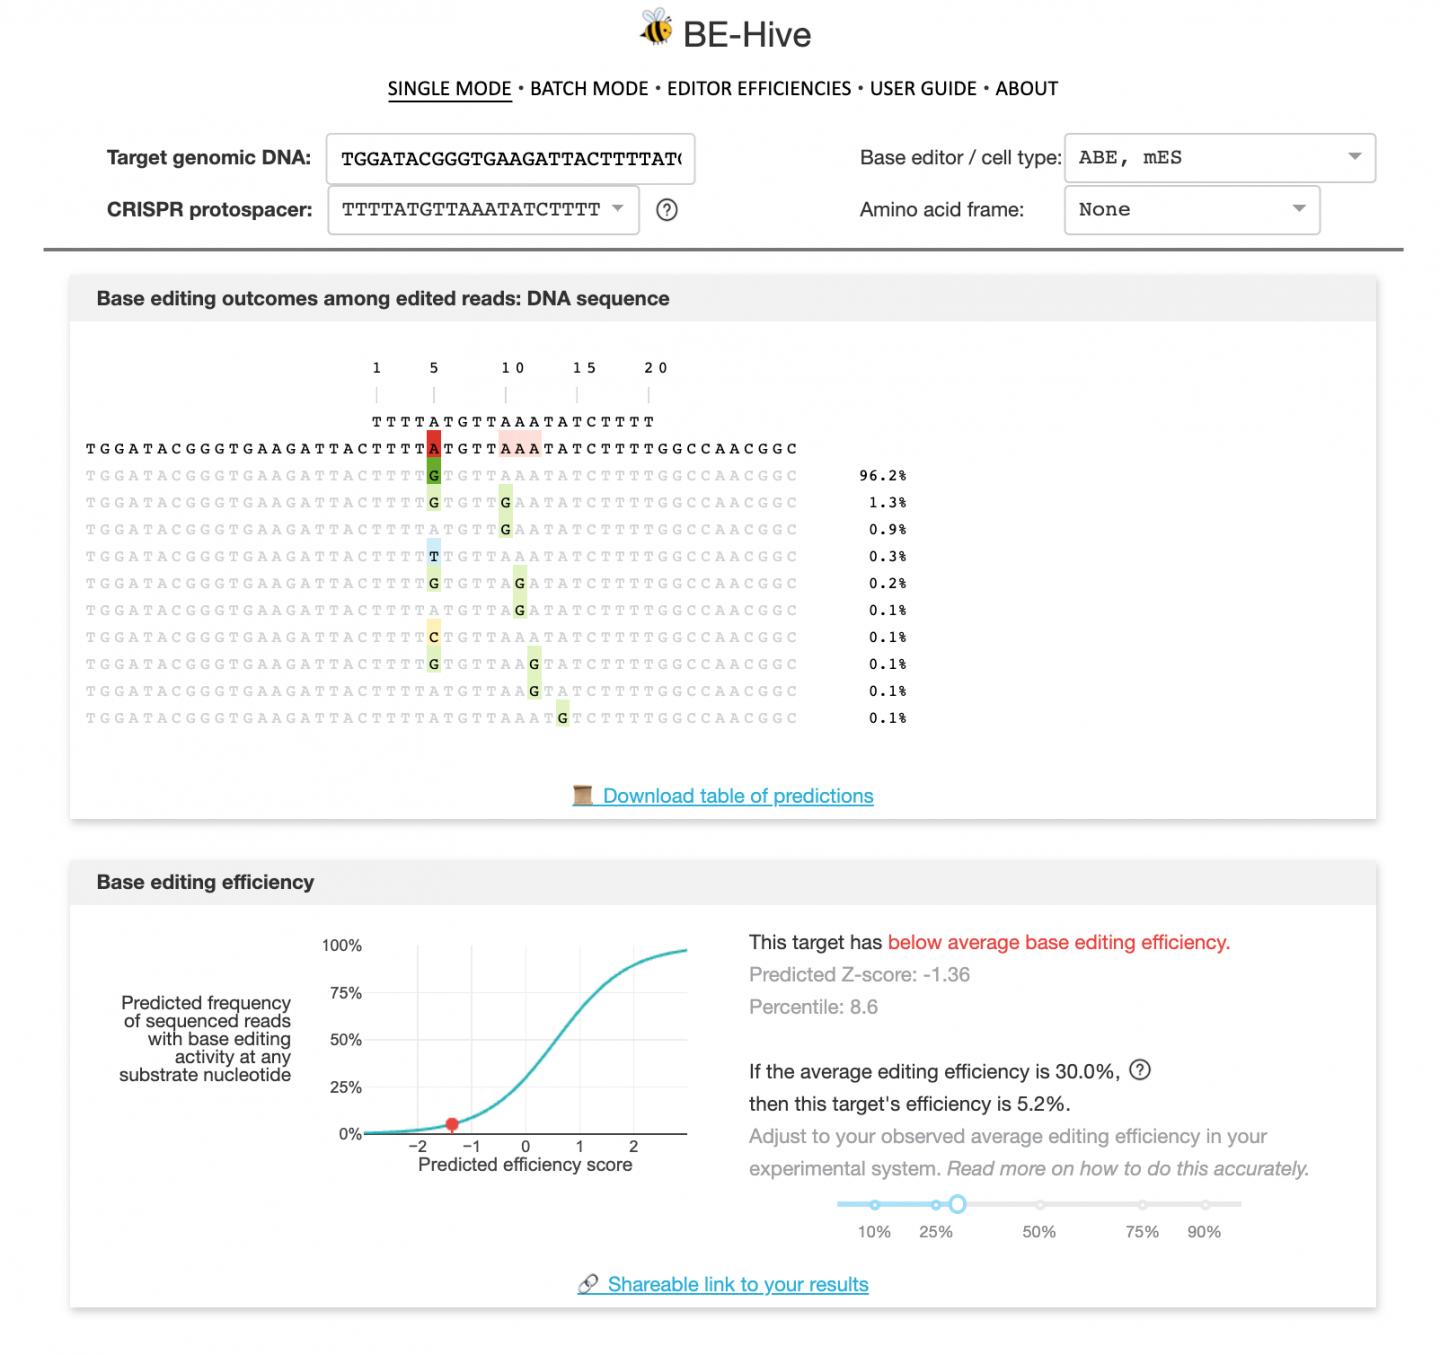
Task: Click the help icon beside CRISPR protospacer
Action: tap(667, 210)
